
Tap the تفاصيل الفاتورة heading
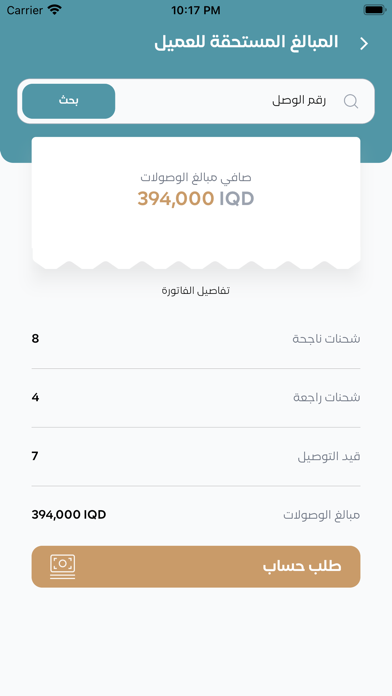pos(196,291)
